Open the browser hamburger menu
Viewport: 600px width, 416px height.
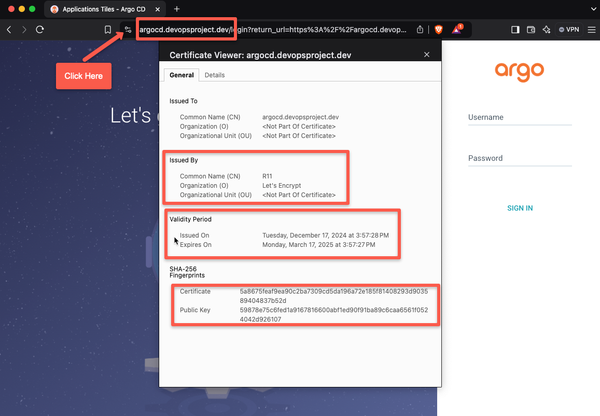click(589, 30)
